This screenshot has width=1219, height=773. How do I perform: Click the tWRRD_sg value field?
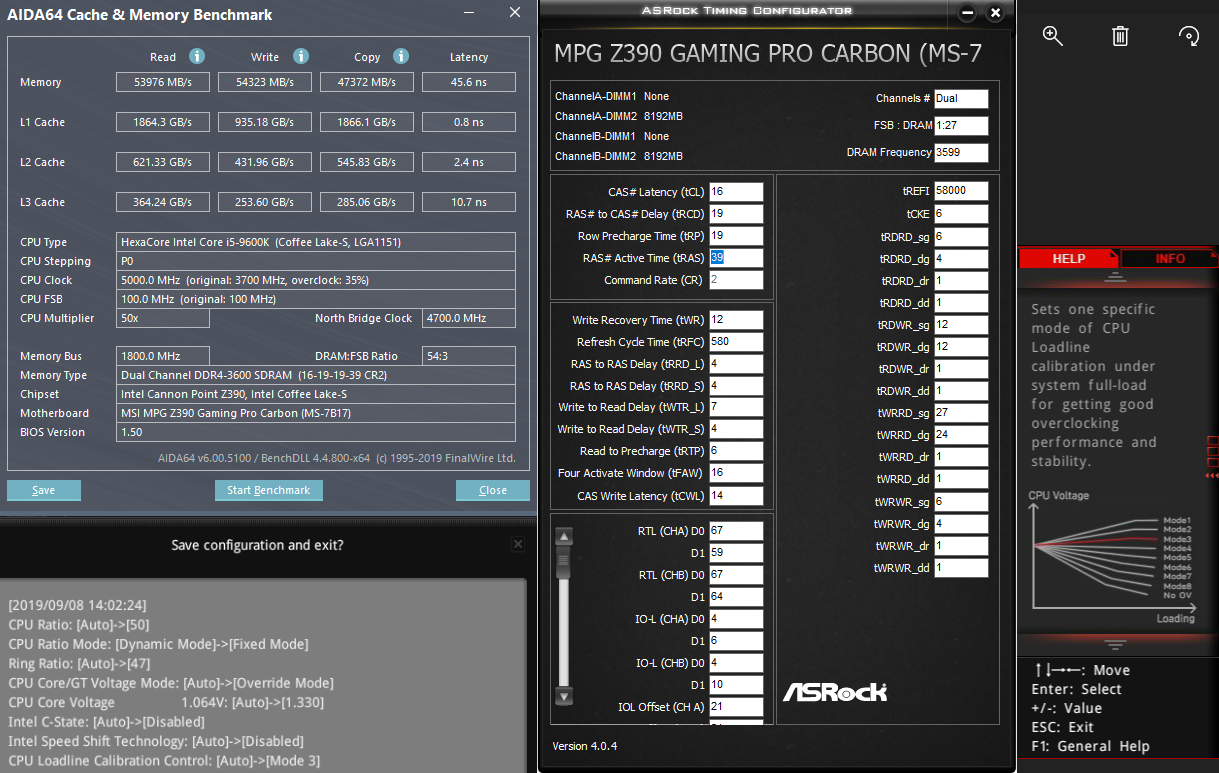tap(961, 413)
